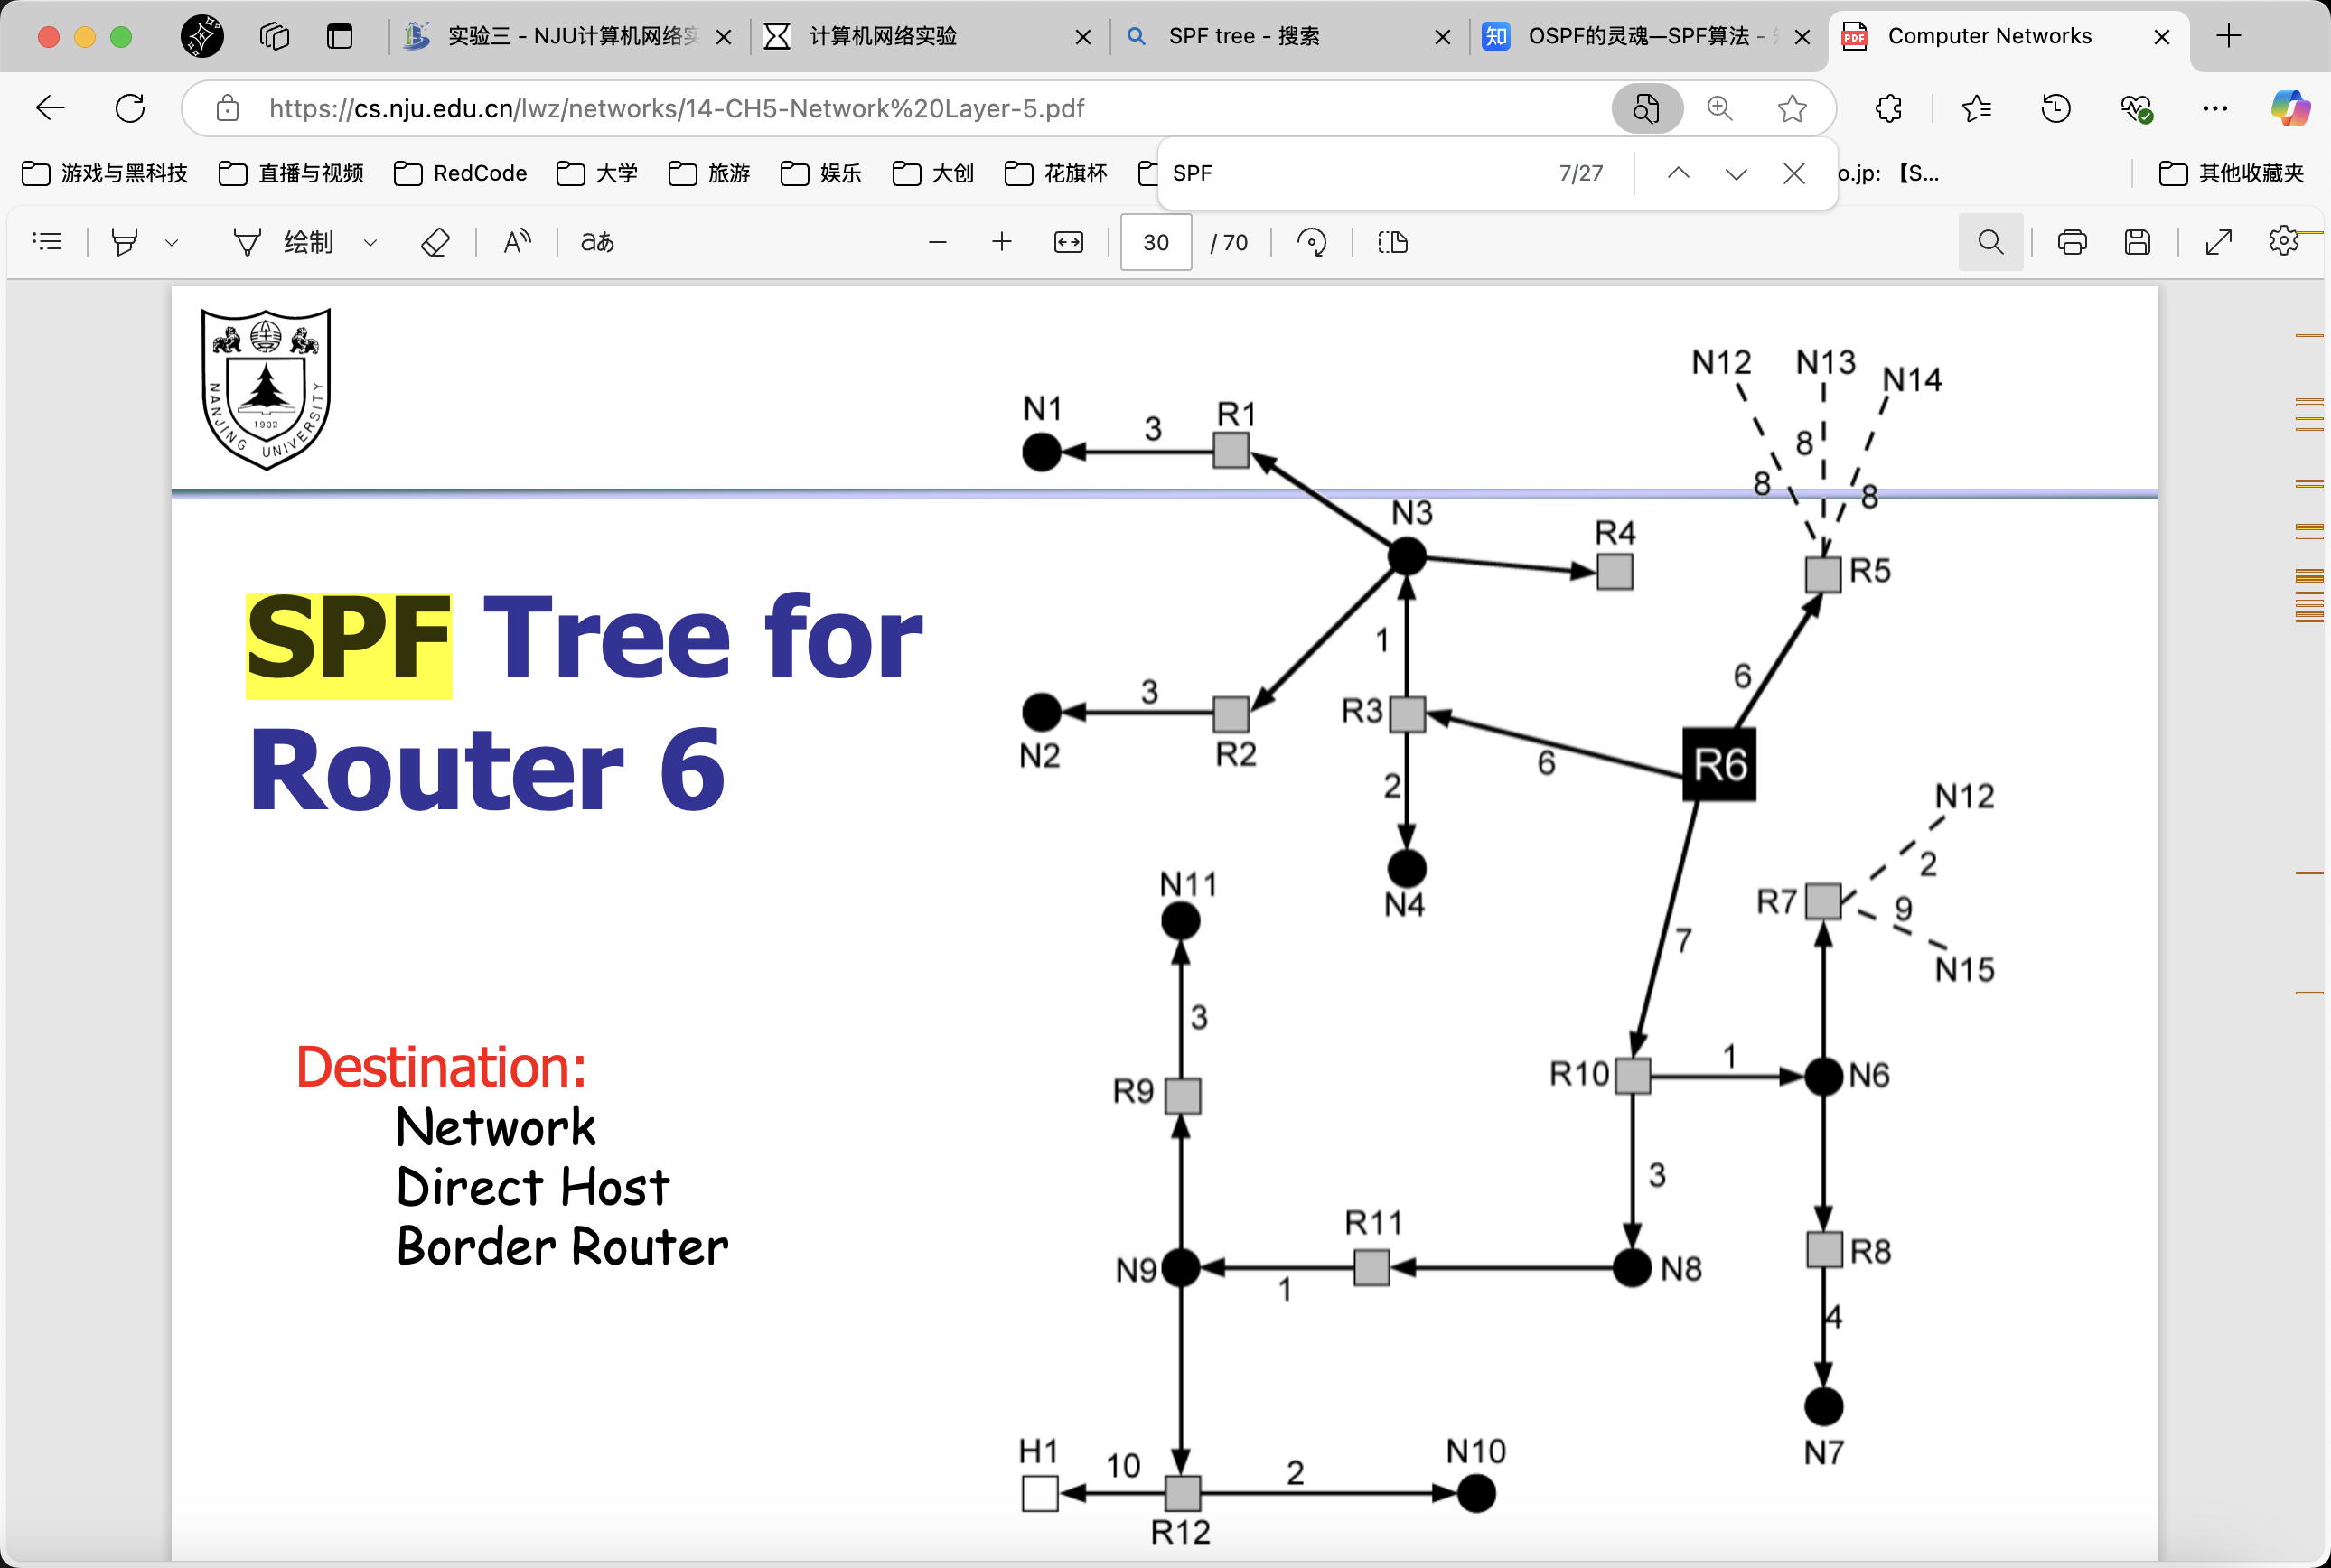Open the site info lock icon
The width and height of the screenshot is (2331, 1568).
[x=228, y=108]
